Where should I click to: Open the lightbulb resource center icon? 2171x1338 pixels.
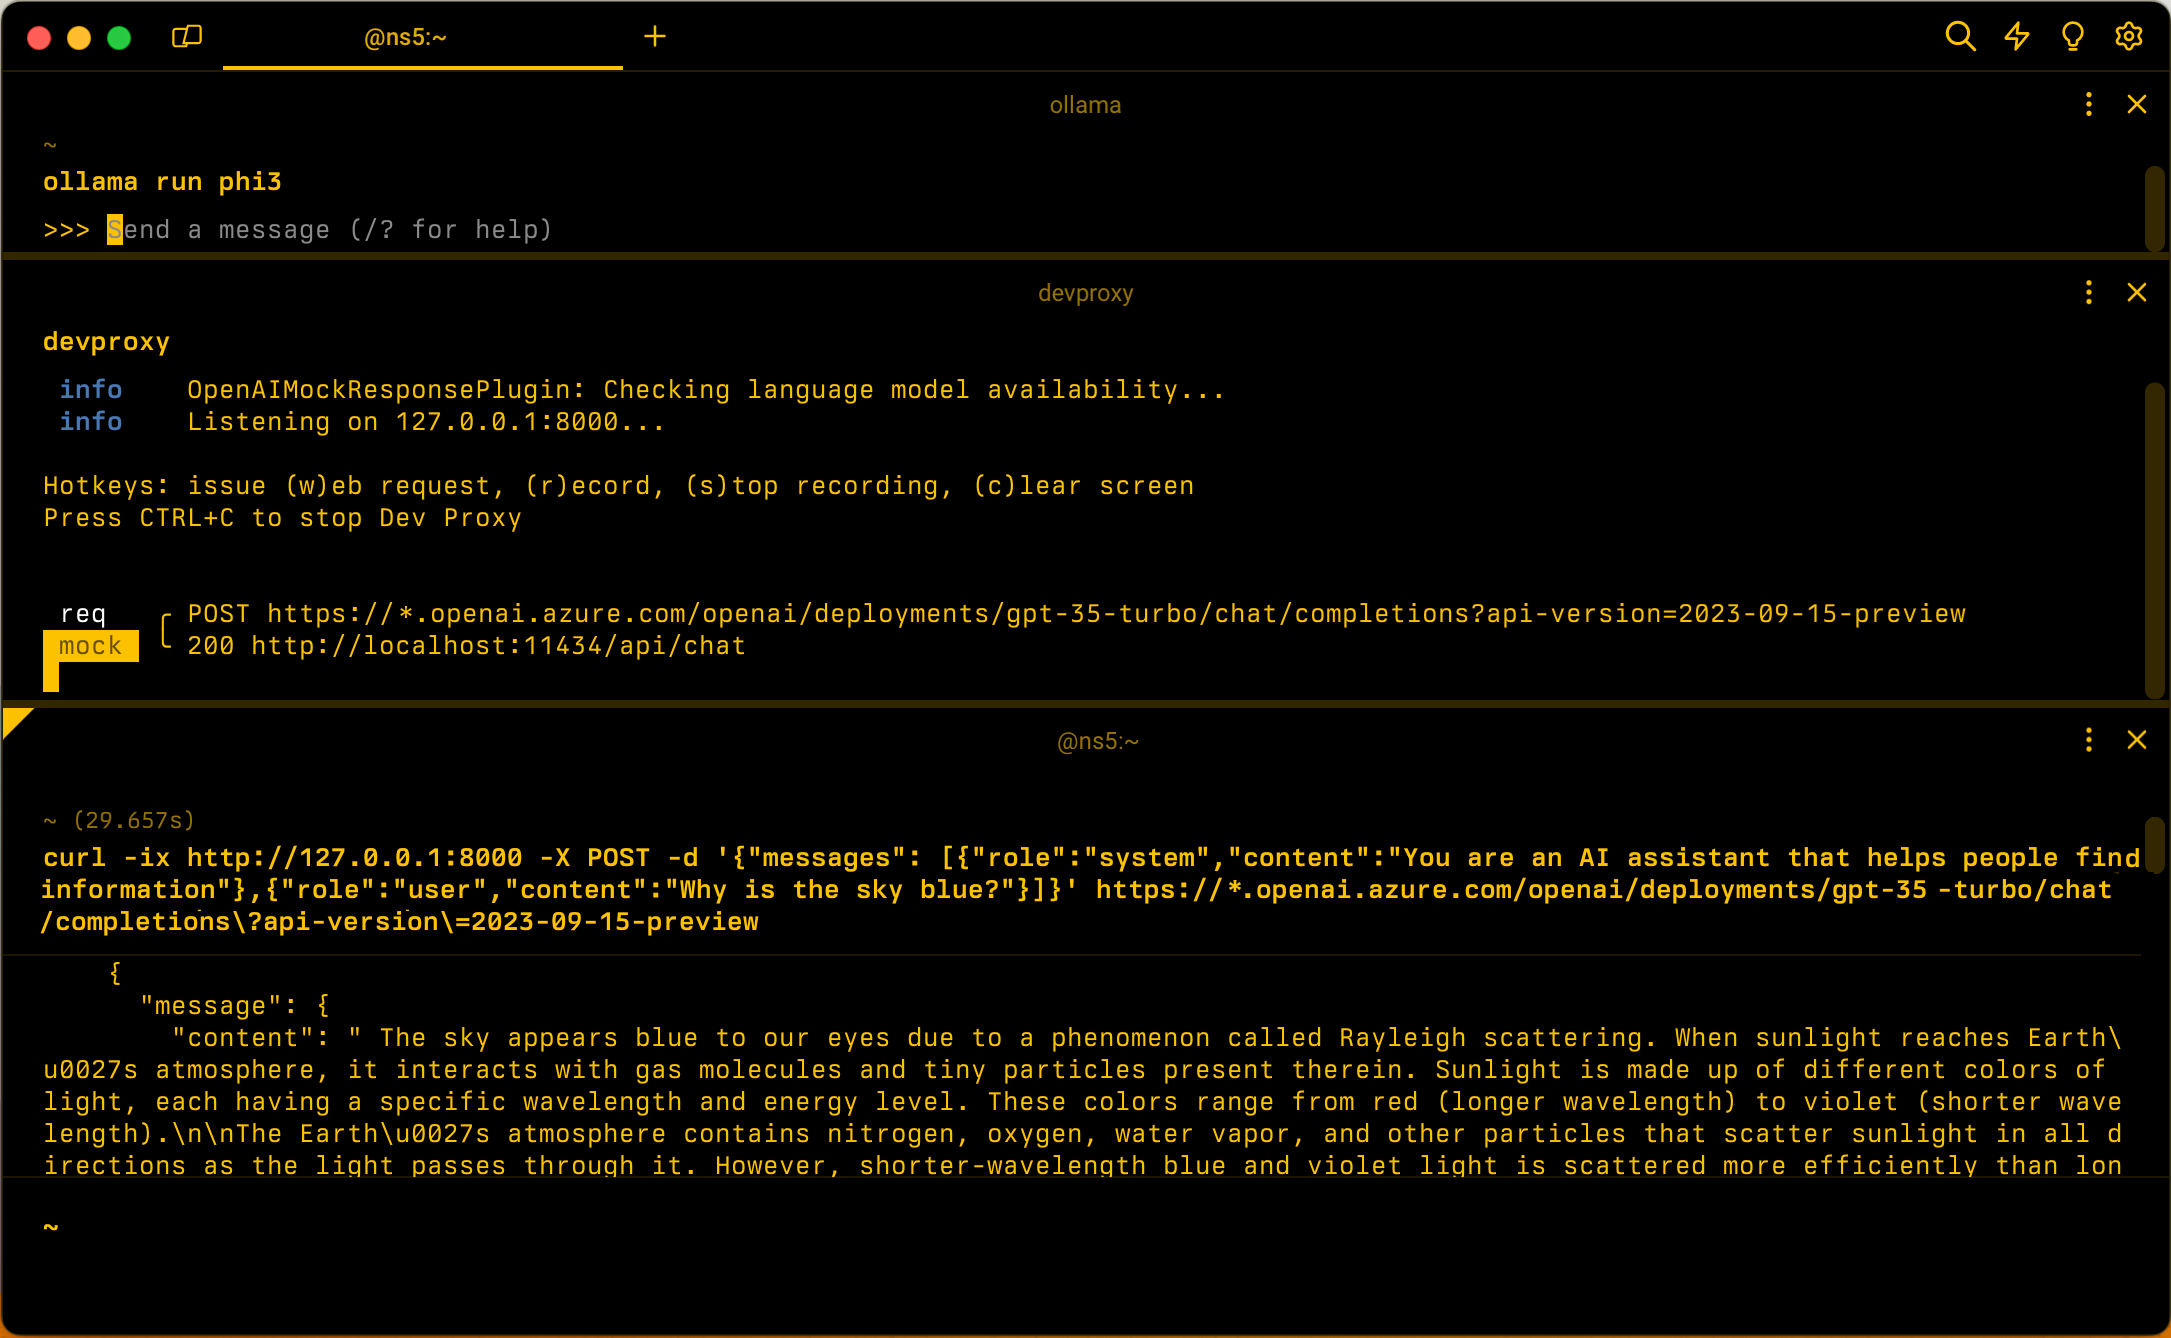pyautogui.click(x=2073, y=37)
